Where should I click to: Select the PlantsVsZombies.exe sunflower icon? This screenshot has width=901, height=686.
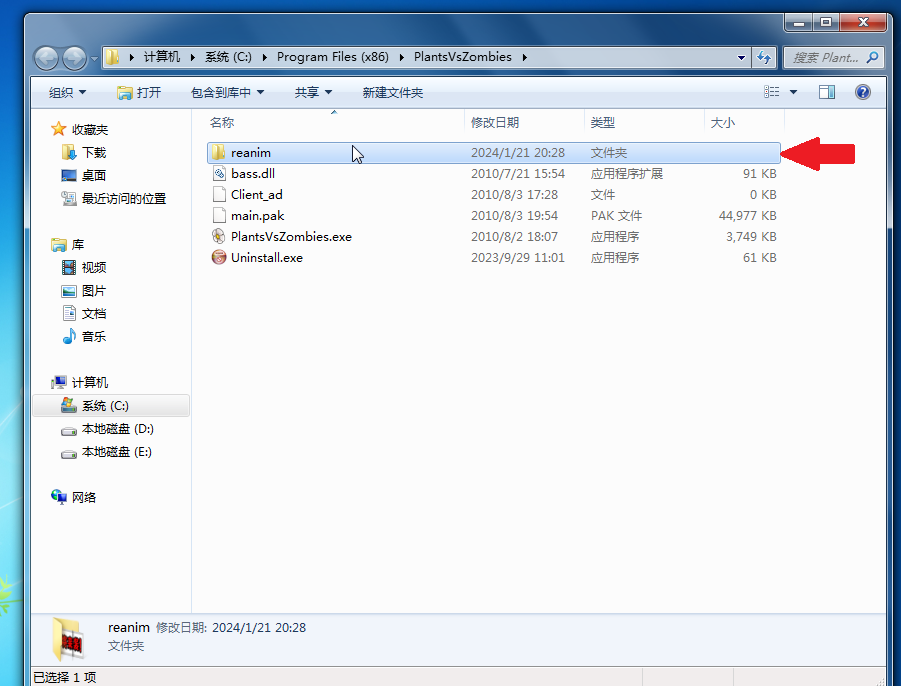218,236
